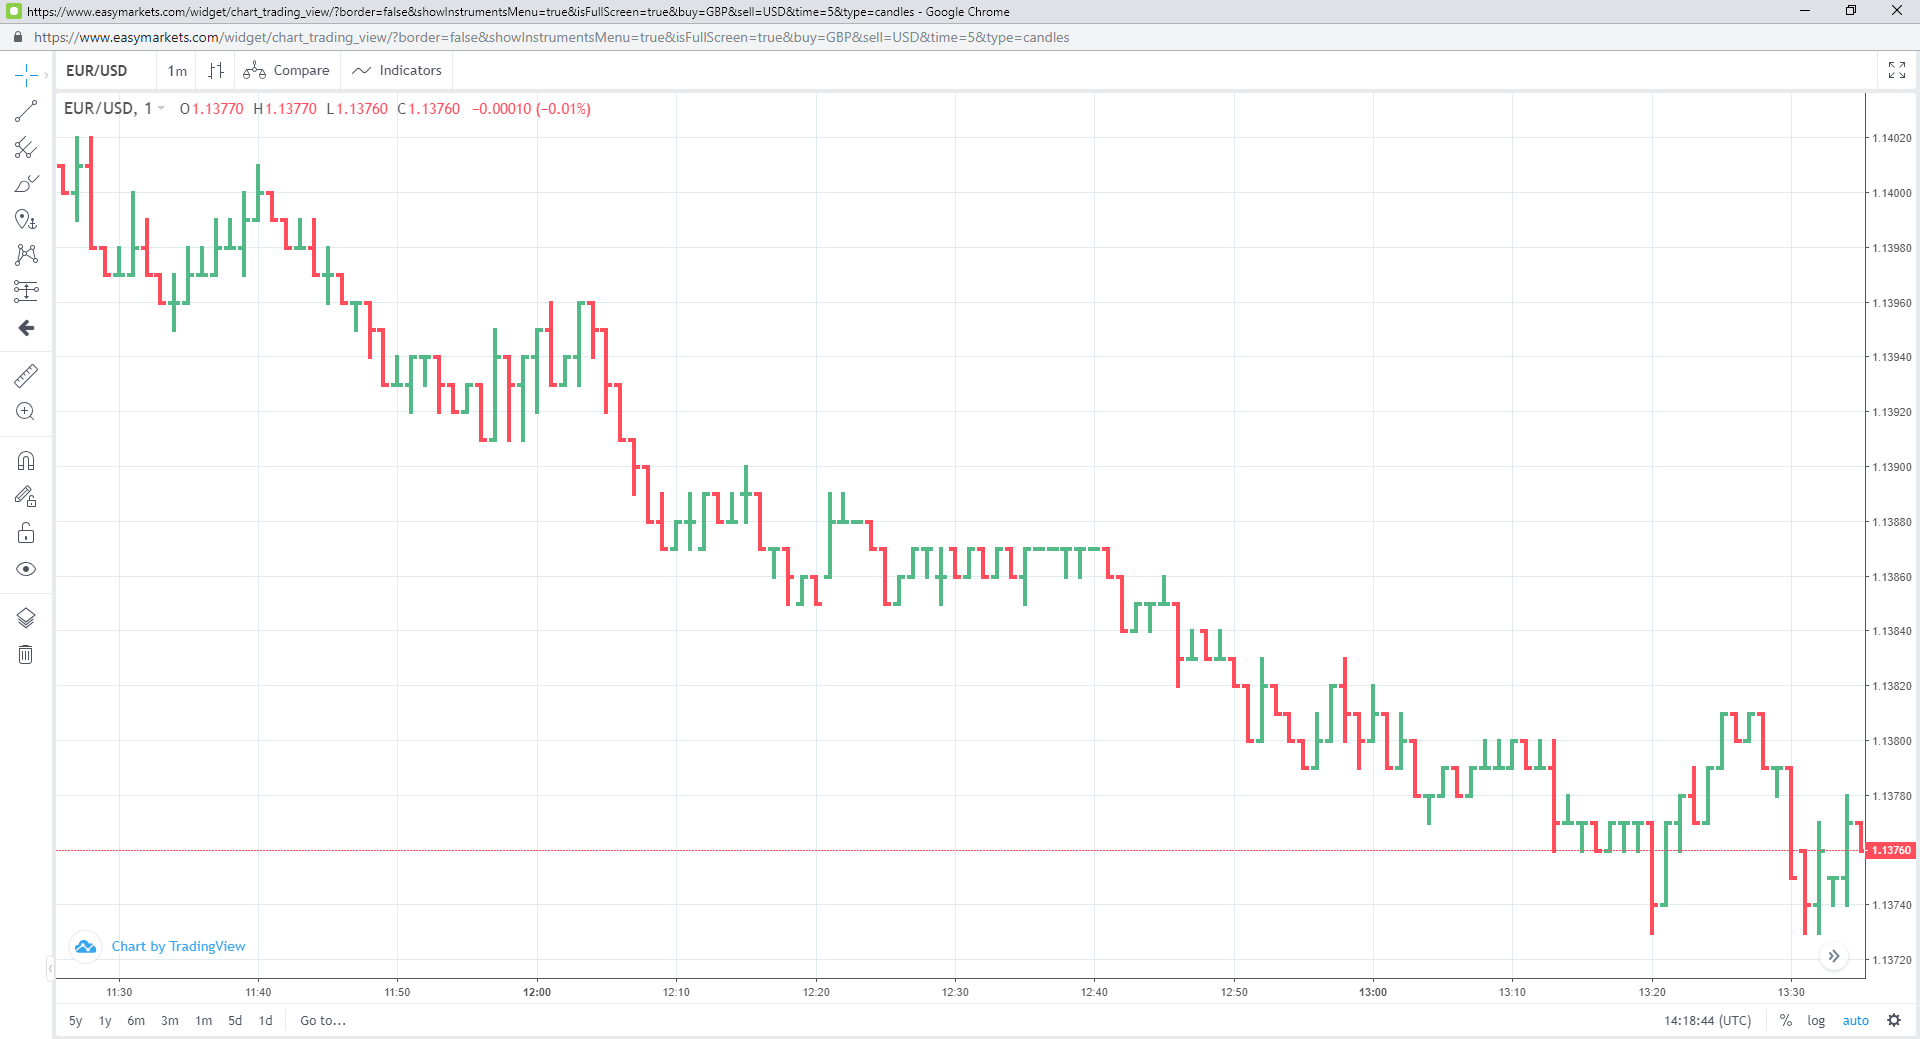This screenshot has width=1920, height=1039.
Task: Open the XABCD pattern tool
Action: pos(26,255)
